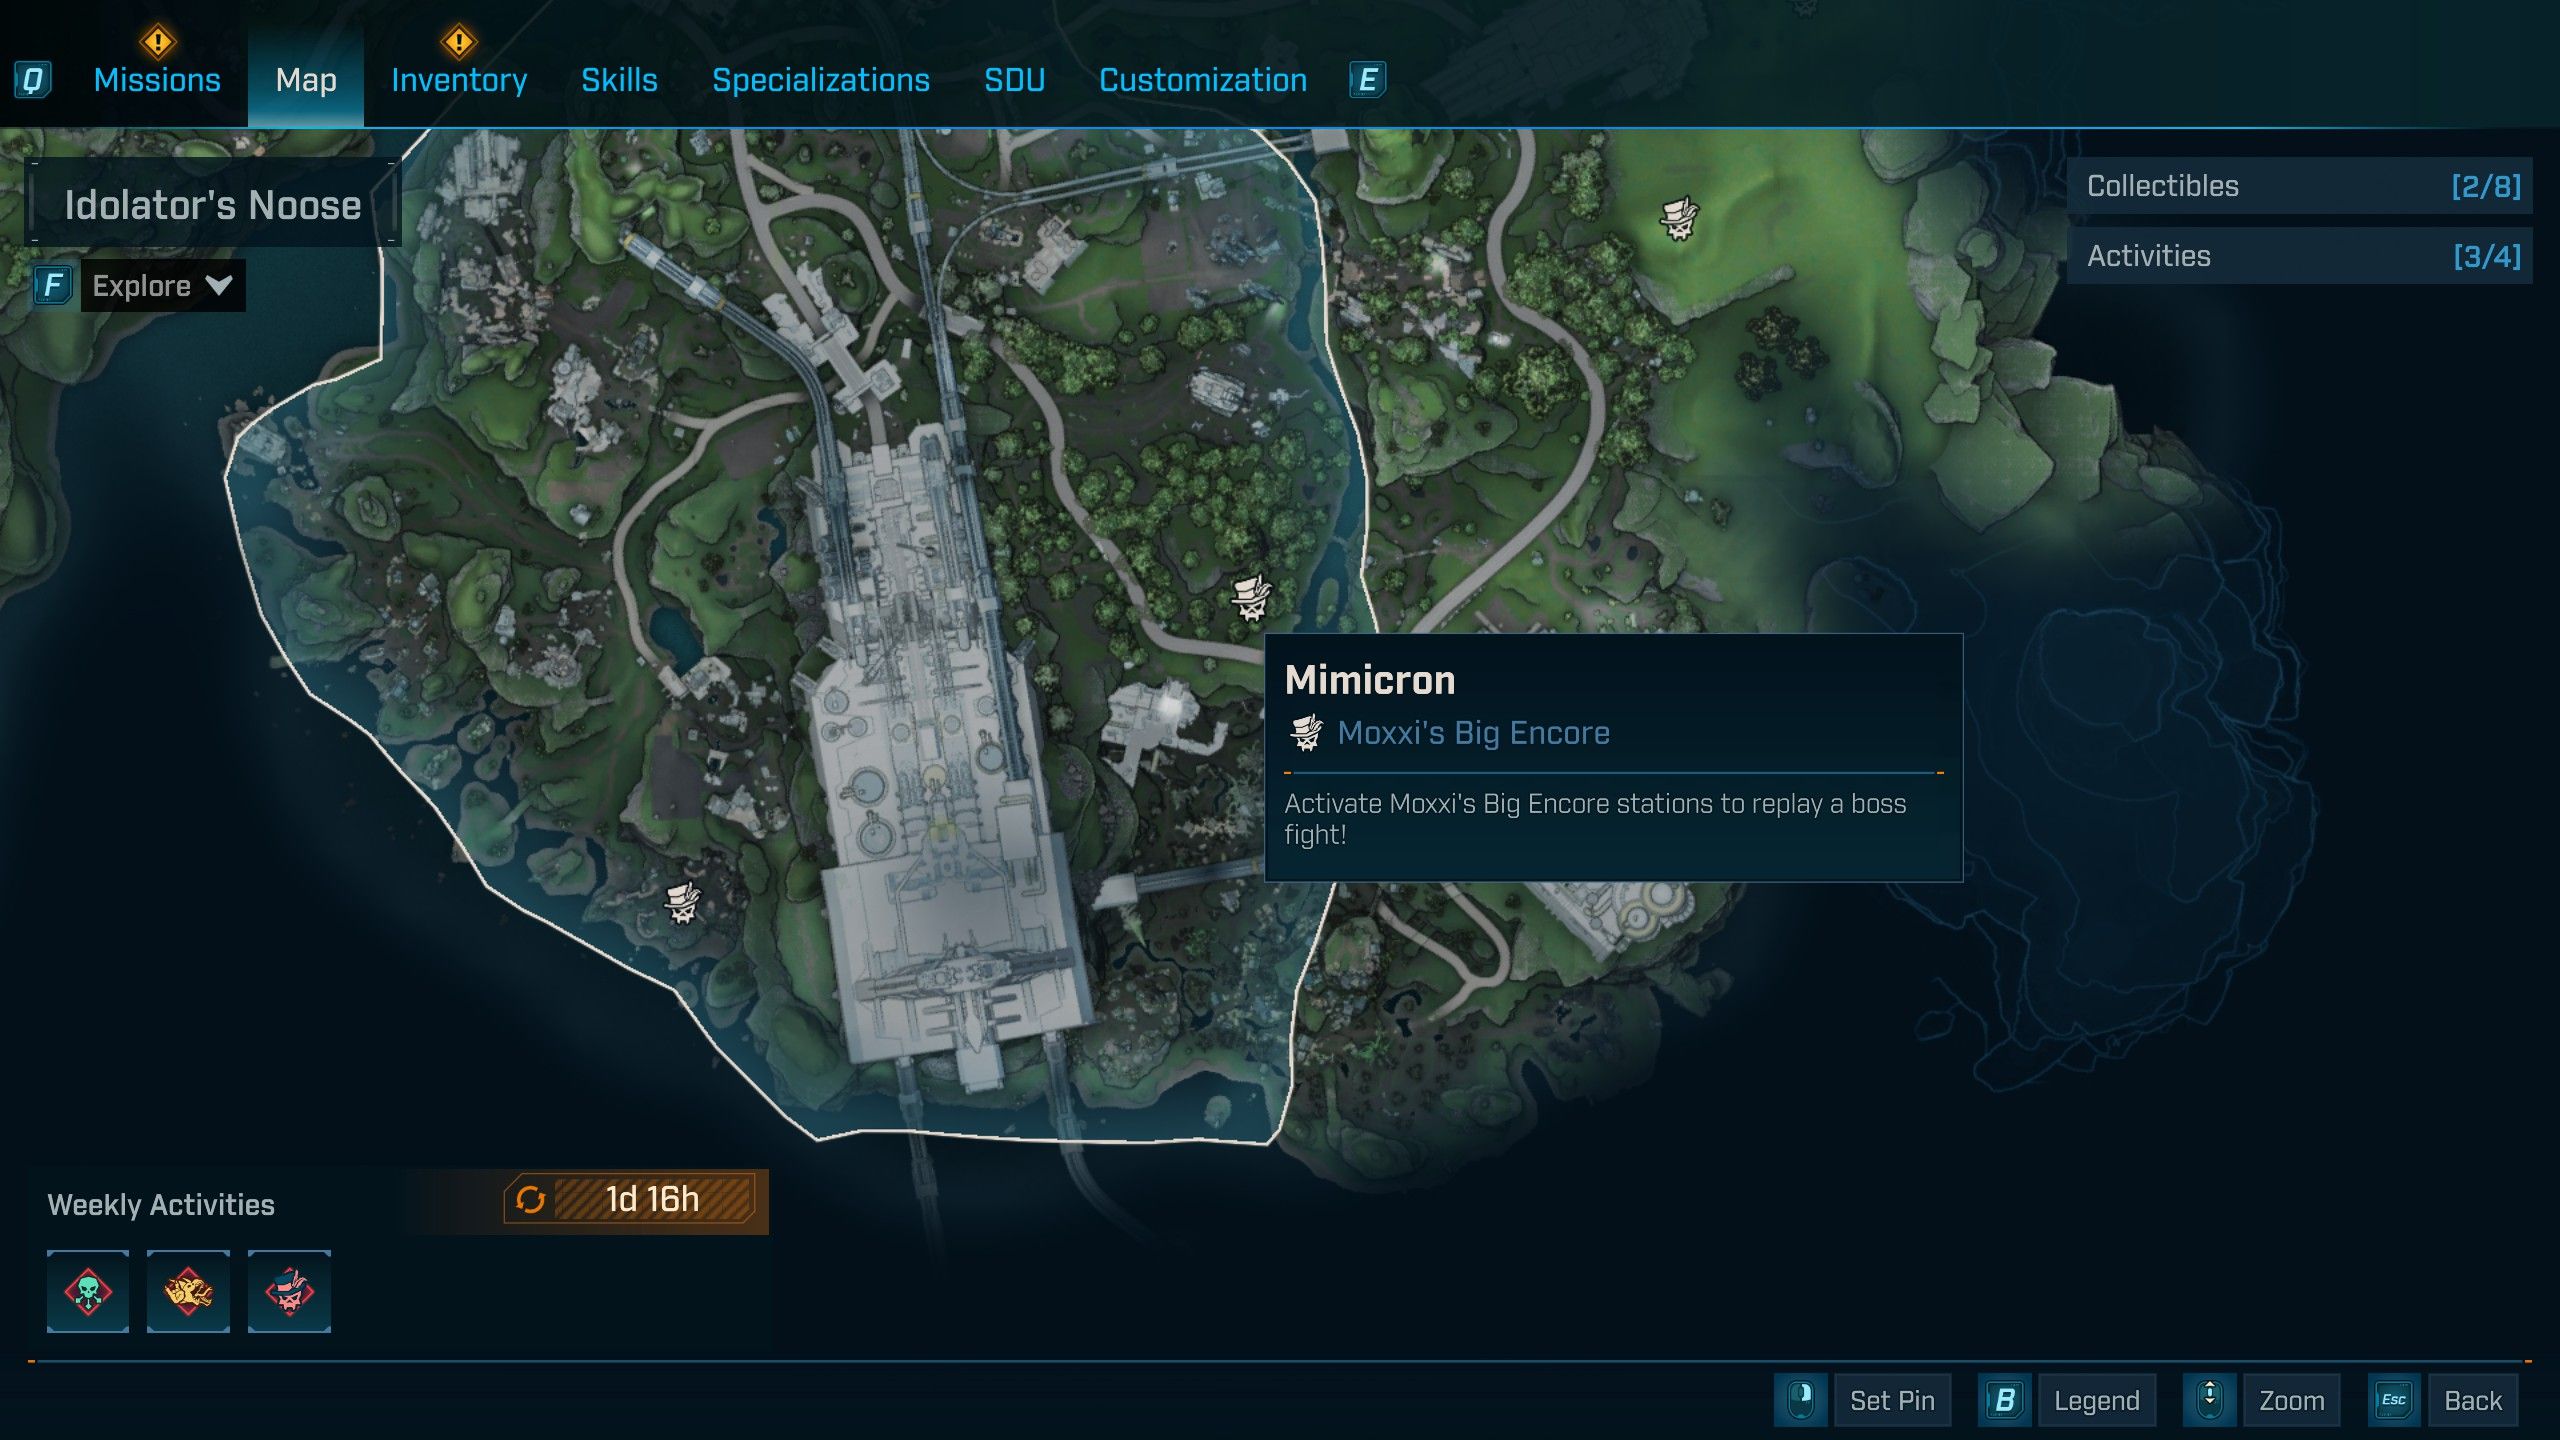
Task: Select the orange beast weekly activity icon
Action: (x=188, y=1291)
